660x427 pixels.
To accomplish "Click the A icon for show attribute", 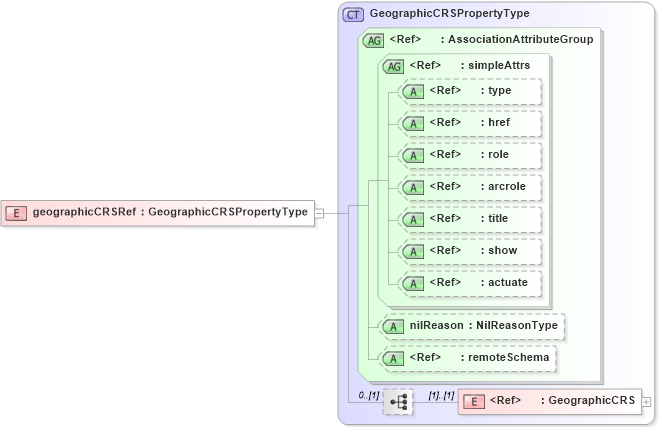I will (x=413, y=252).
